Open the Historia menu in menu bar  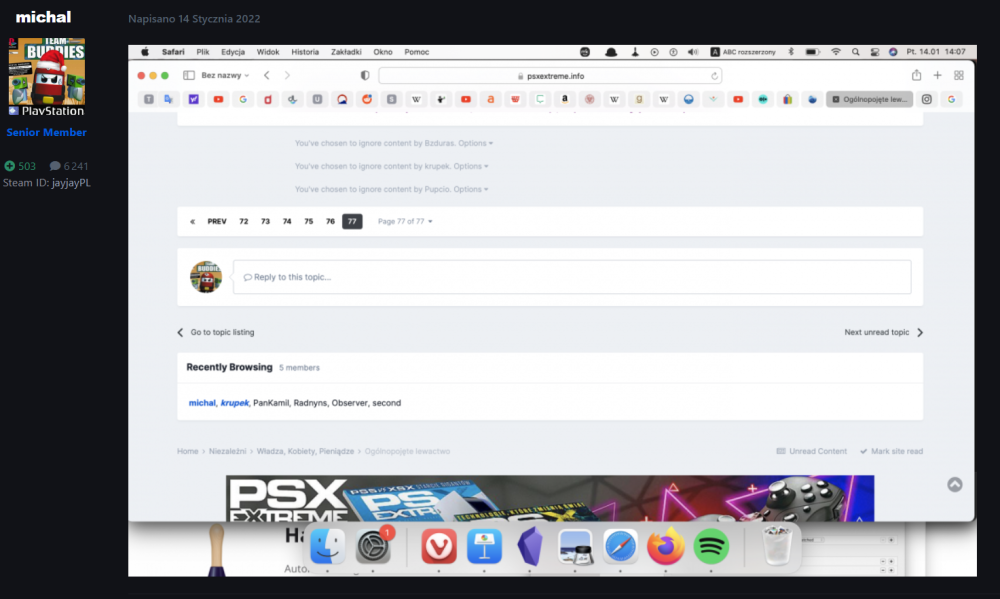click(x=305, y=52)
